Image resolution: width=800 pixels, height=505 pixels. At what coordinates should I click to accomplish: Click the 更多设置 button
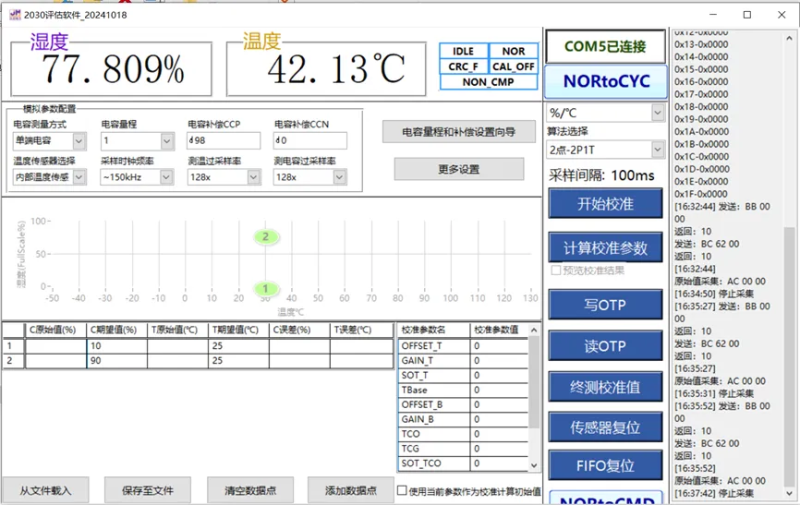[x=459, y=169]
